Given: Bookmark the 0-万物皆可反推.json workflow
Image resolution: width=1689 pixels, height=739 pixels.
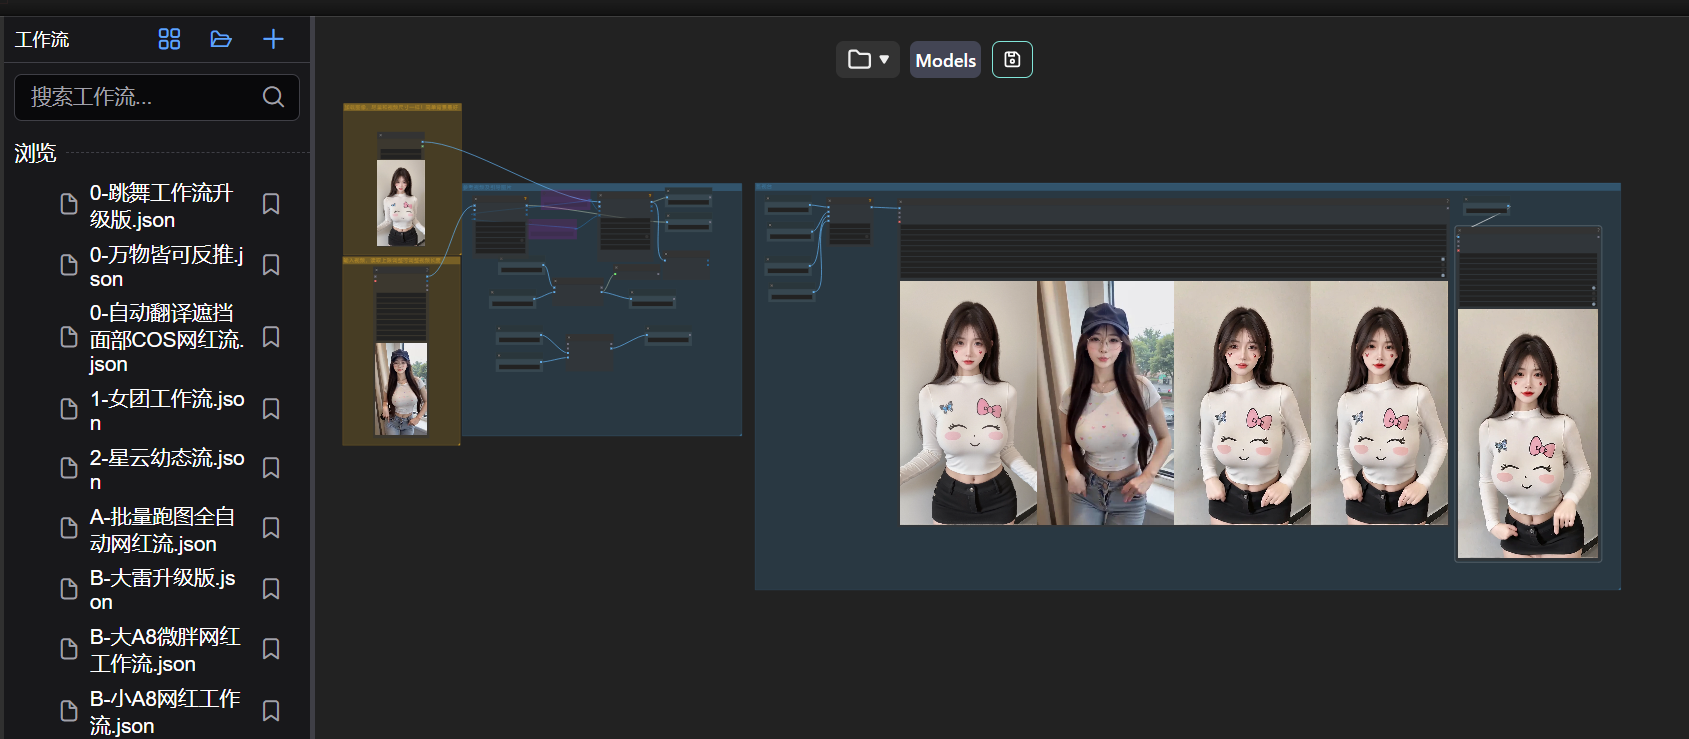Looking at the screenshot, I should pos(270,265).
